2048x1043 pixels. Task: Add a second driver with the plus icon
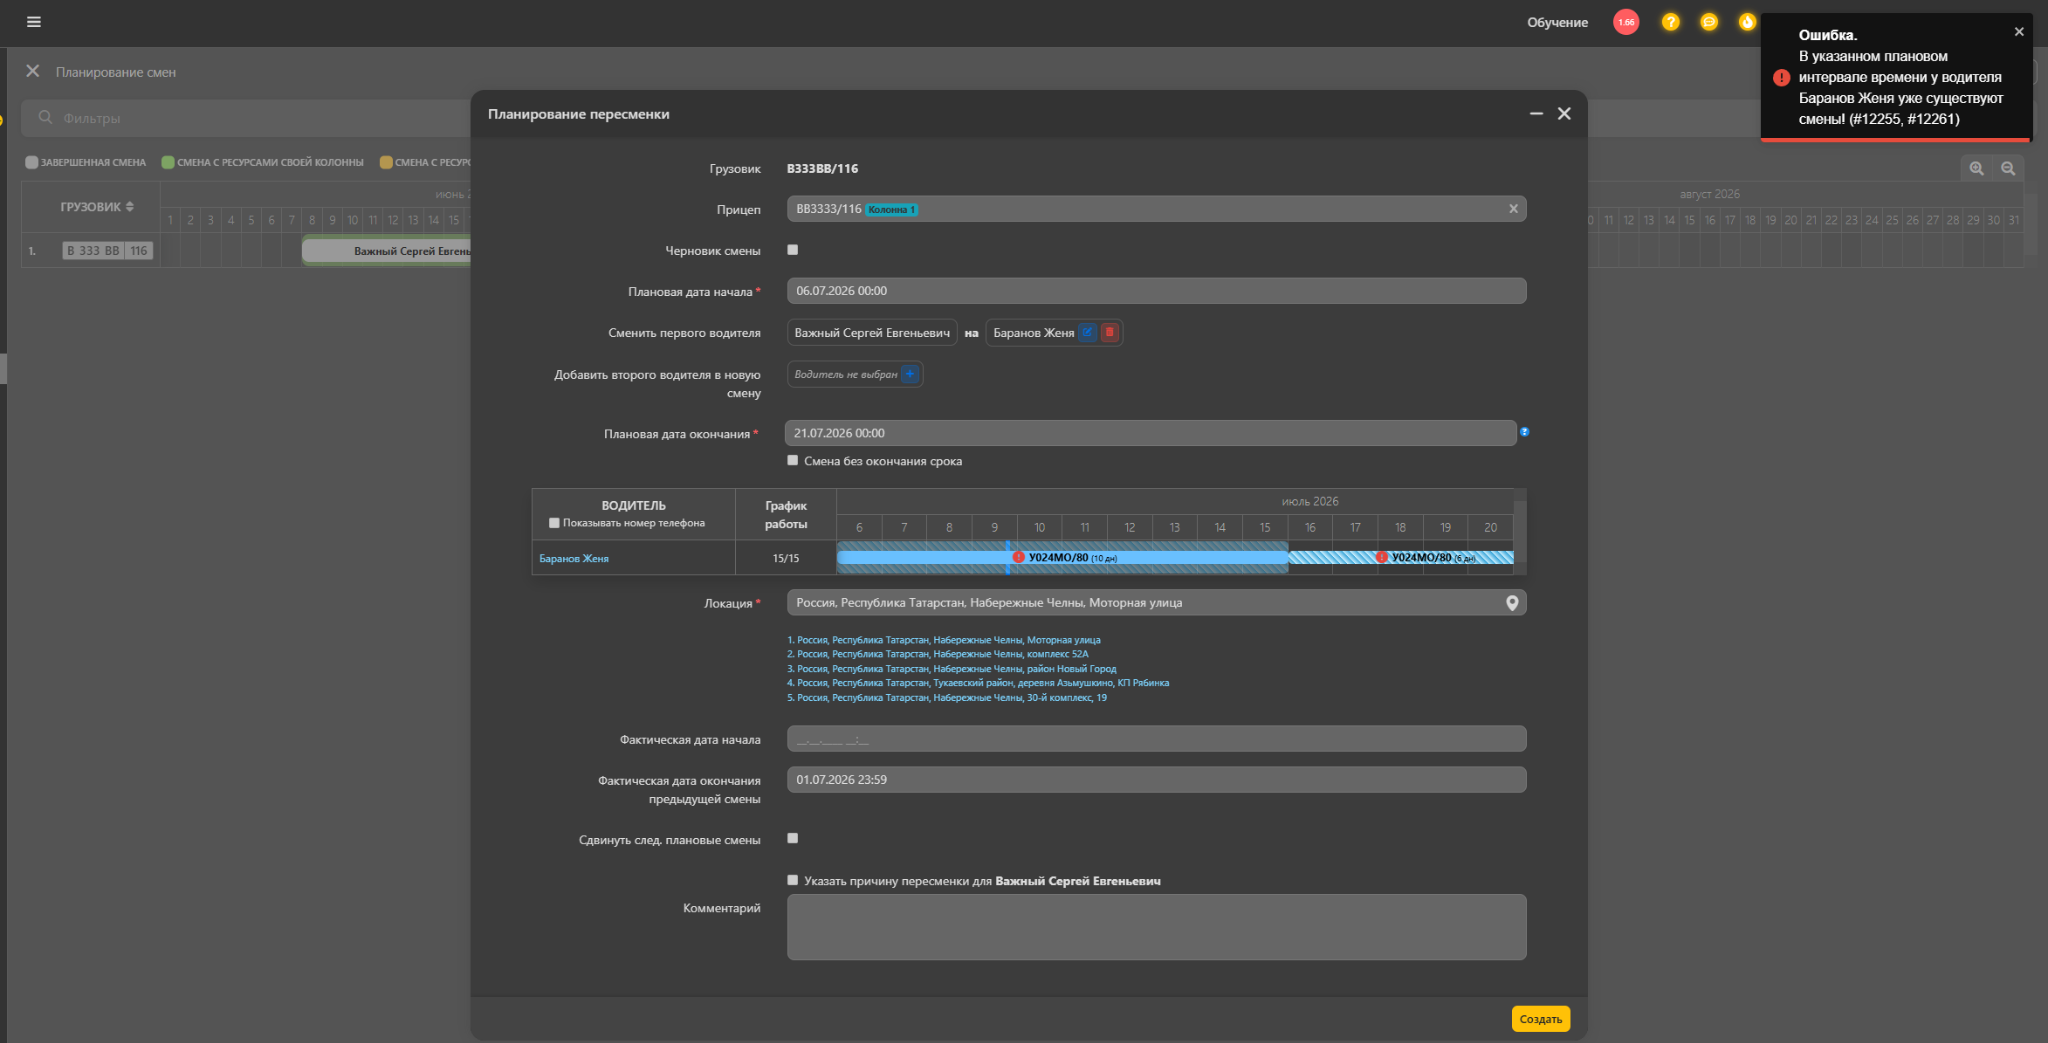click(x=910, y=374)
